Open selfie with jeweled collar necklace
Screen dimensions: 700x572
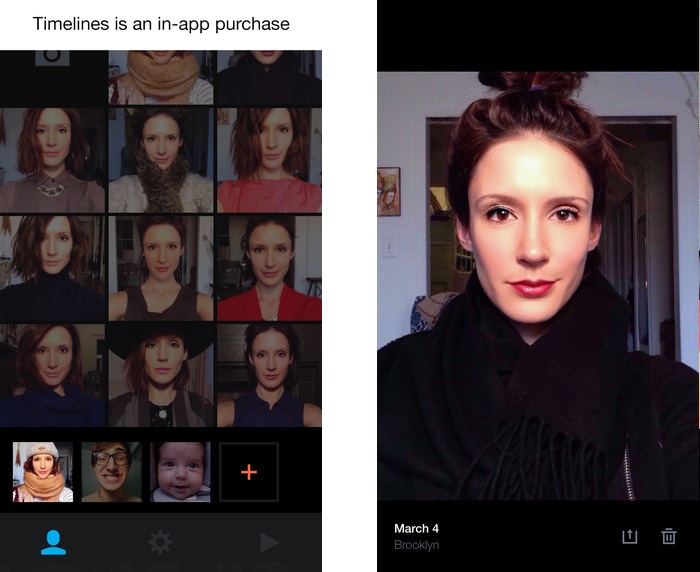tap(52, 160)
